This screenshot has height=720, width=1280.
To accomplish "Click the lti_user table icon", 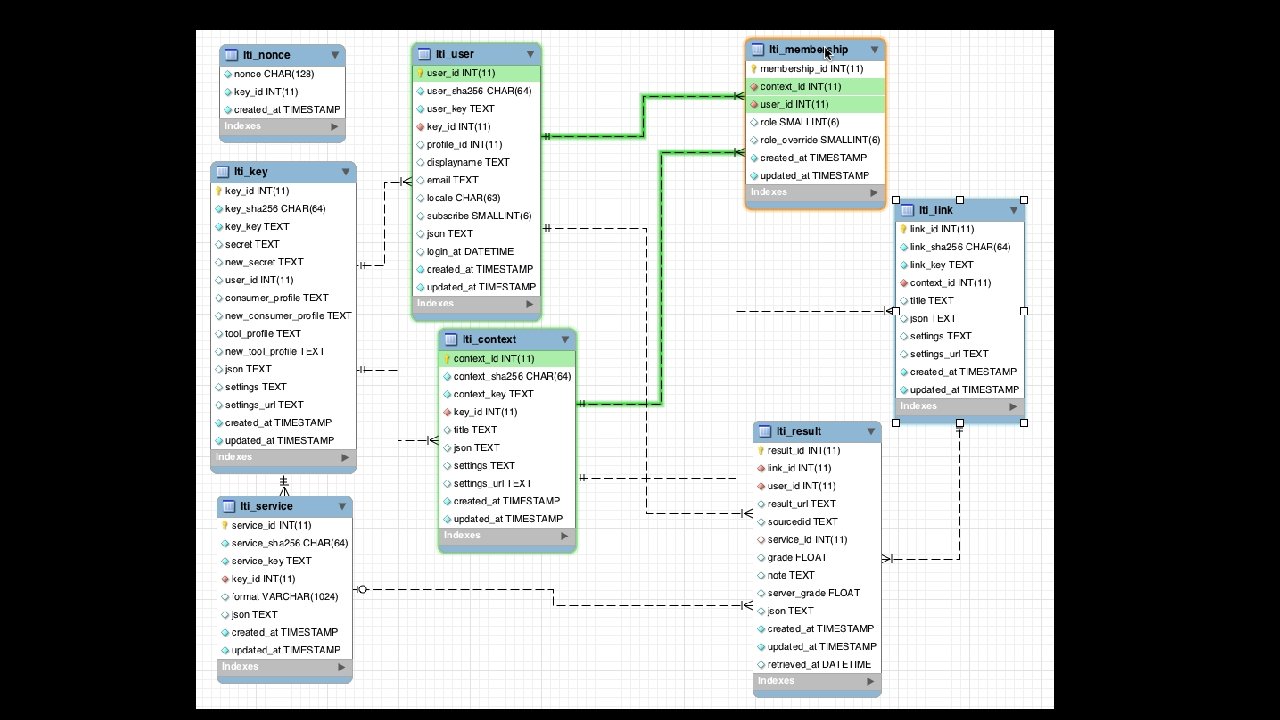I will tap(424, 54).
